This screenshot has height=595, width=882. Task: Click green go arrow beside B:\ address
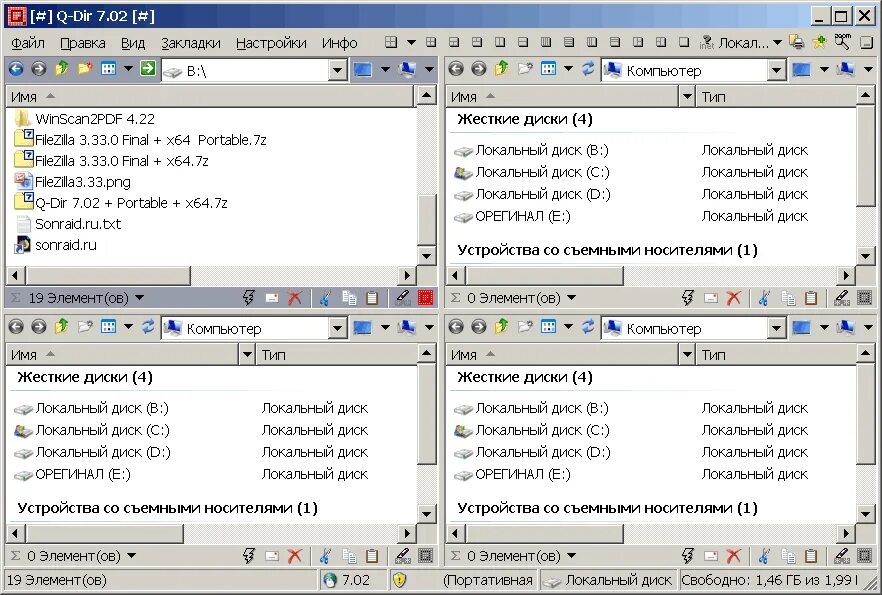click(148, 69)
